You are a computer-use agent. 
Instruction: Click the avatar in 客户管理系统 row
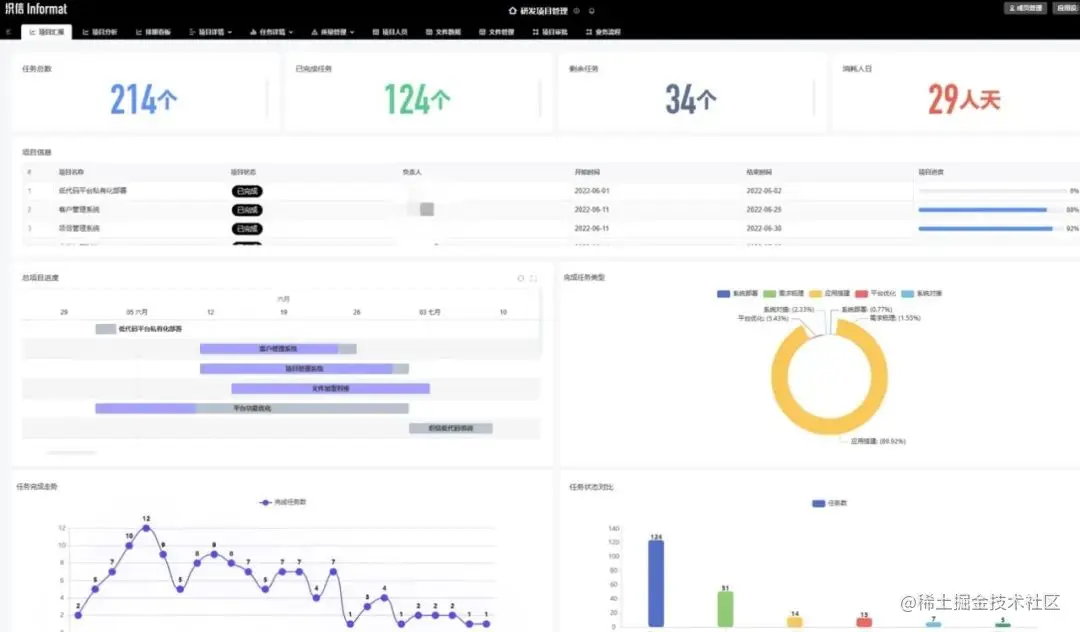point(426,209)
